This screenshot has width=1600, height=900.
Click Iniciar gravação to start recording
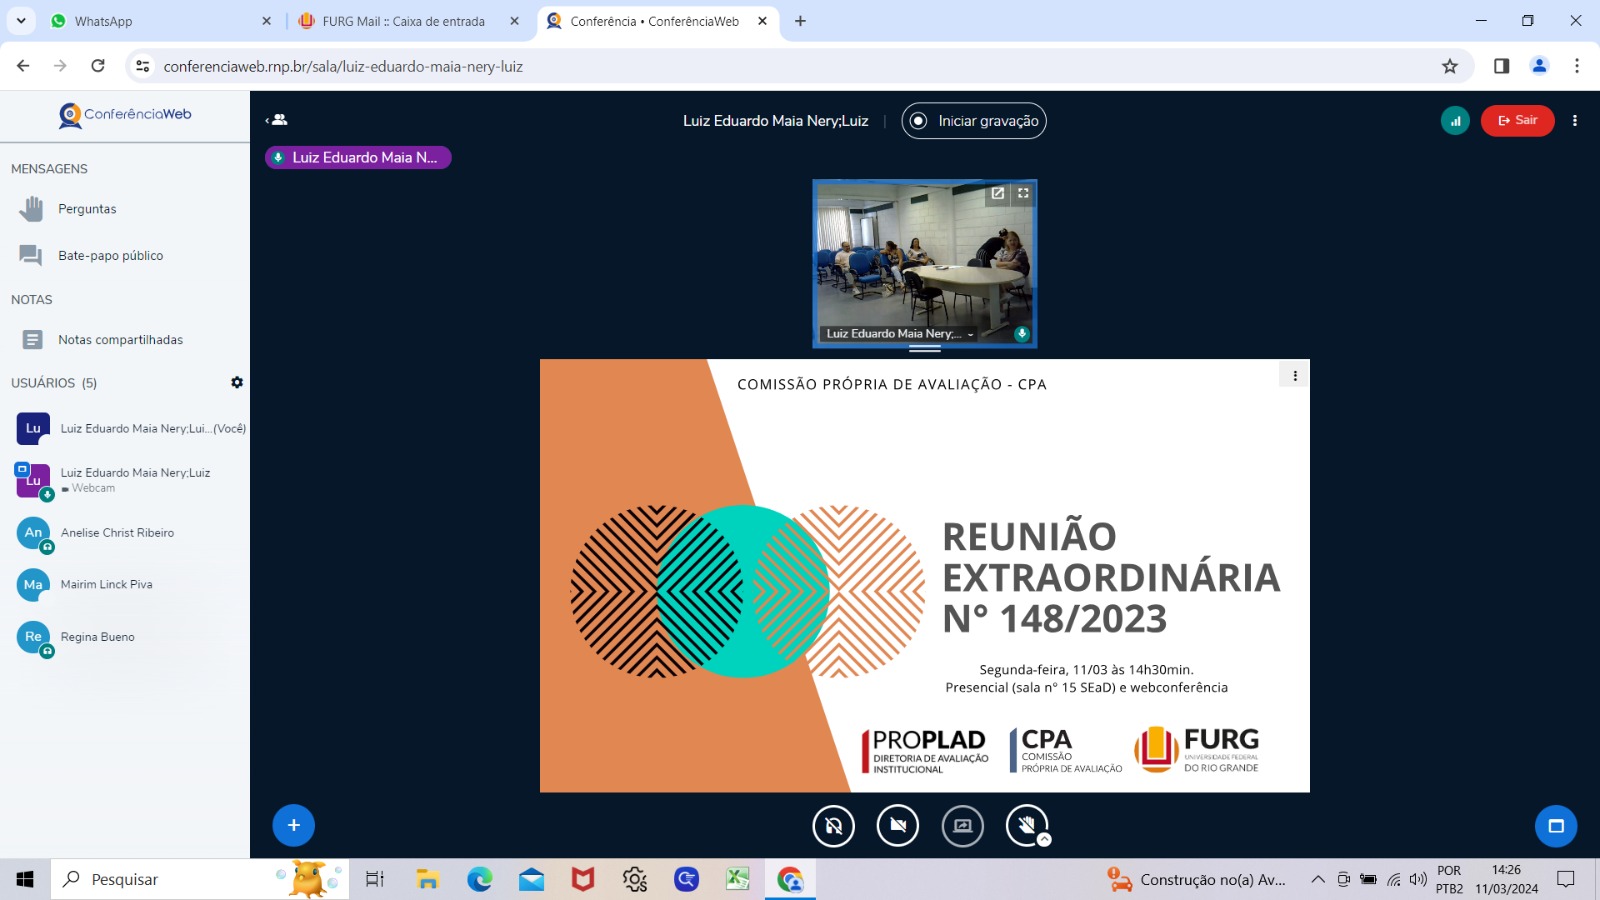(974, 121)
